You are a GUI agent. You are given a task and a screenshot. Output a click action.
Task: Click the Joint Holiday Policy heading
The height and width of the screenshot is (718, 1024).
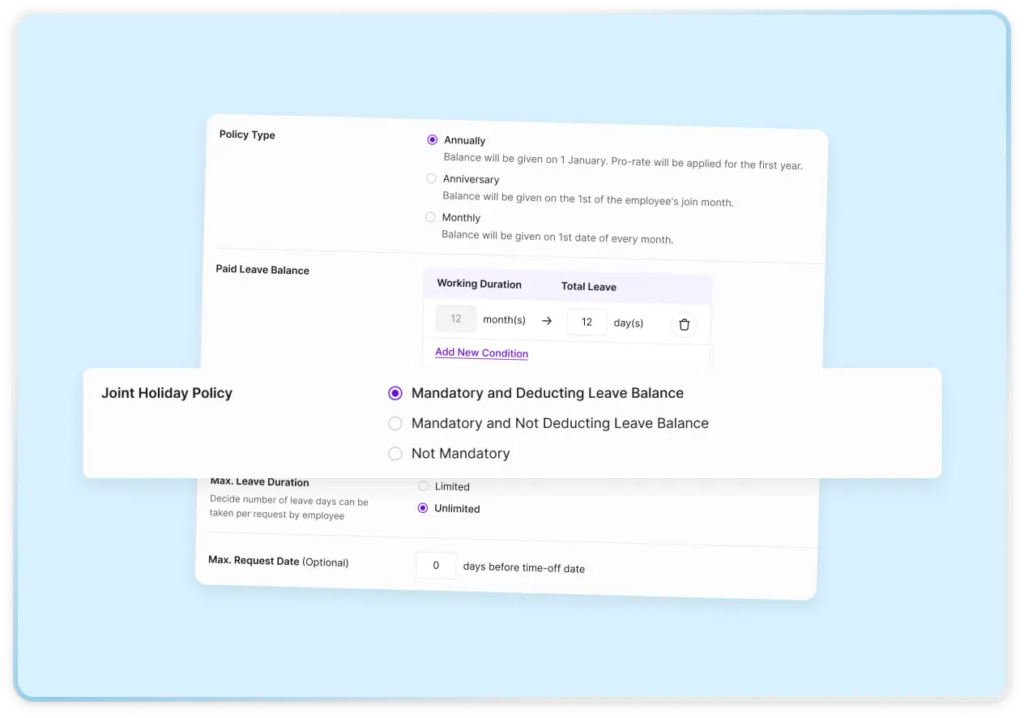(x=166, y=393)
